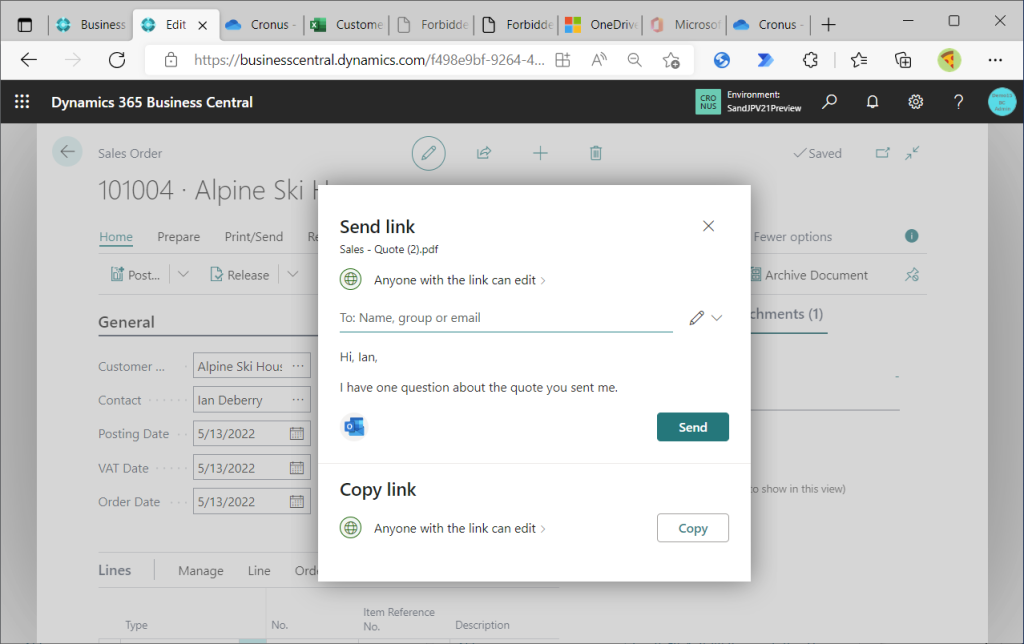1024x644 pixels.
Task: Open the settings gear in Business Central
Action: tap(916, 102)
